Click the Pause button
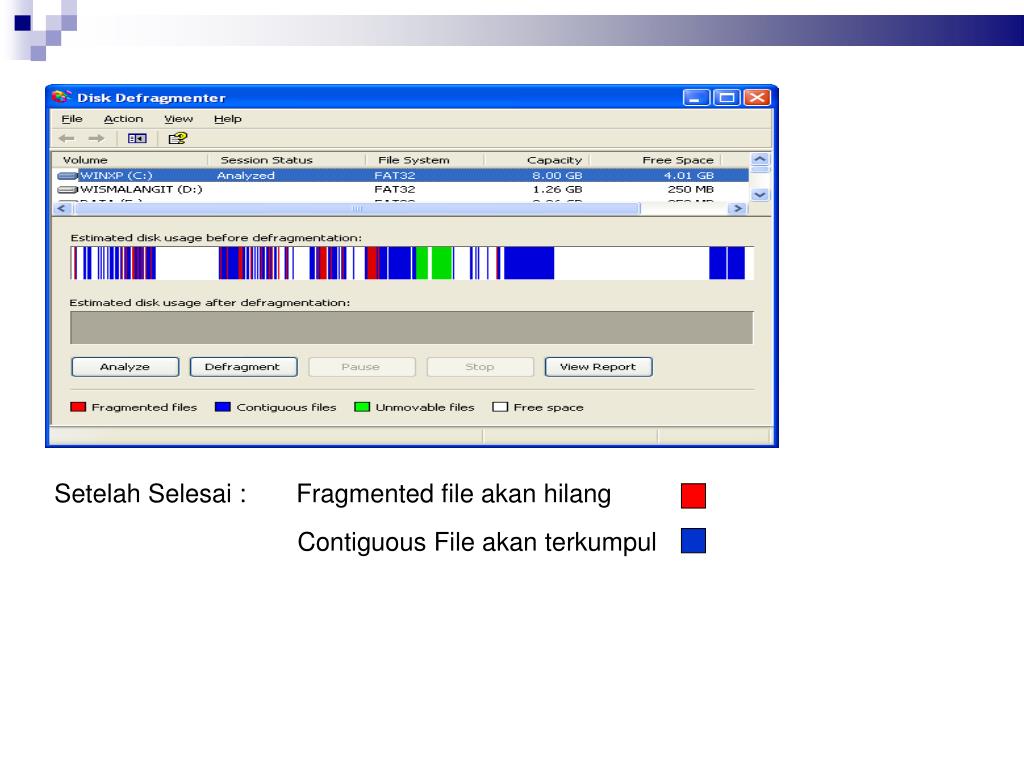The image size is (1024, 768). click(x=361, y=367)
